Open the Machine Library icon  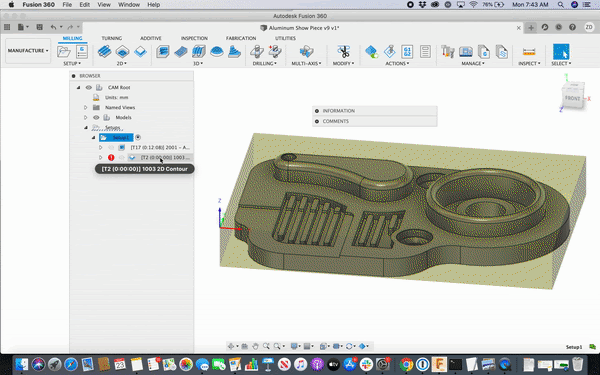pyautogui.click(x=466, y=52)
